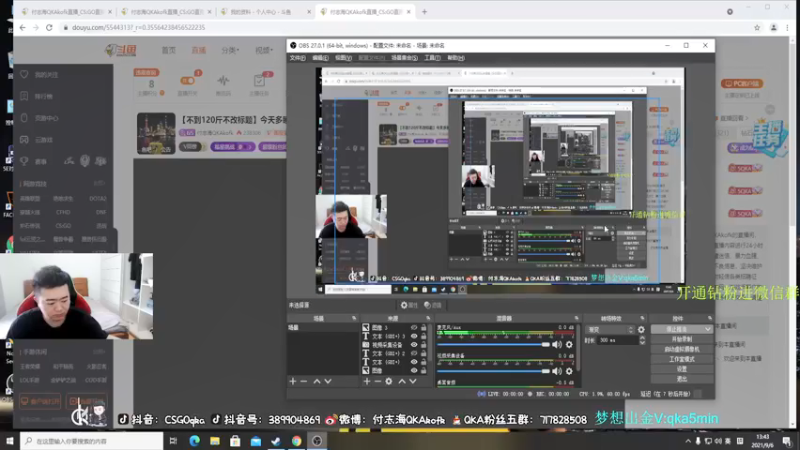Open the 滤镜 filters button
Viewport: 800px width, 450px height.
433,305
